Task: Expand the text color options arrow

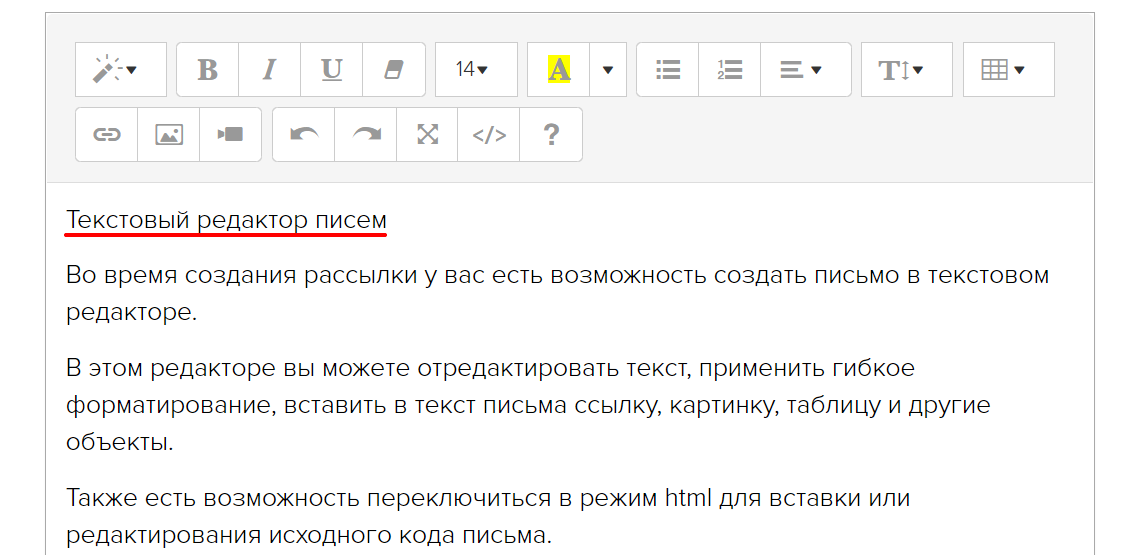Action: point(608,70)
